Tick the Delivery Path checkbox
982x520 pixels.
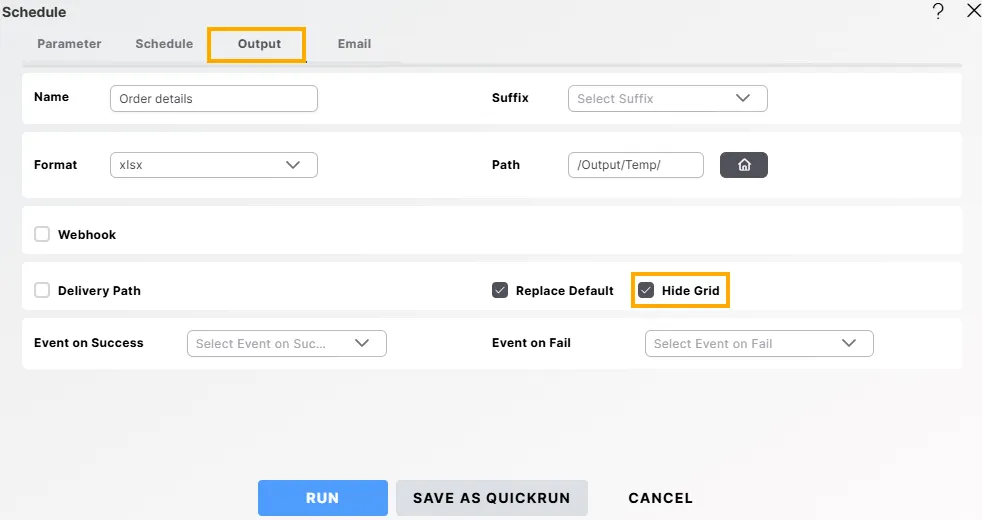(x=42, y=290)
